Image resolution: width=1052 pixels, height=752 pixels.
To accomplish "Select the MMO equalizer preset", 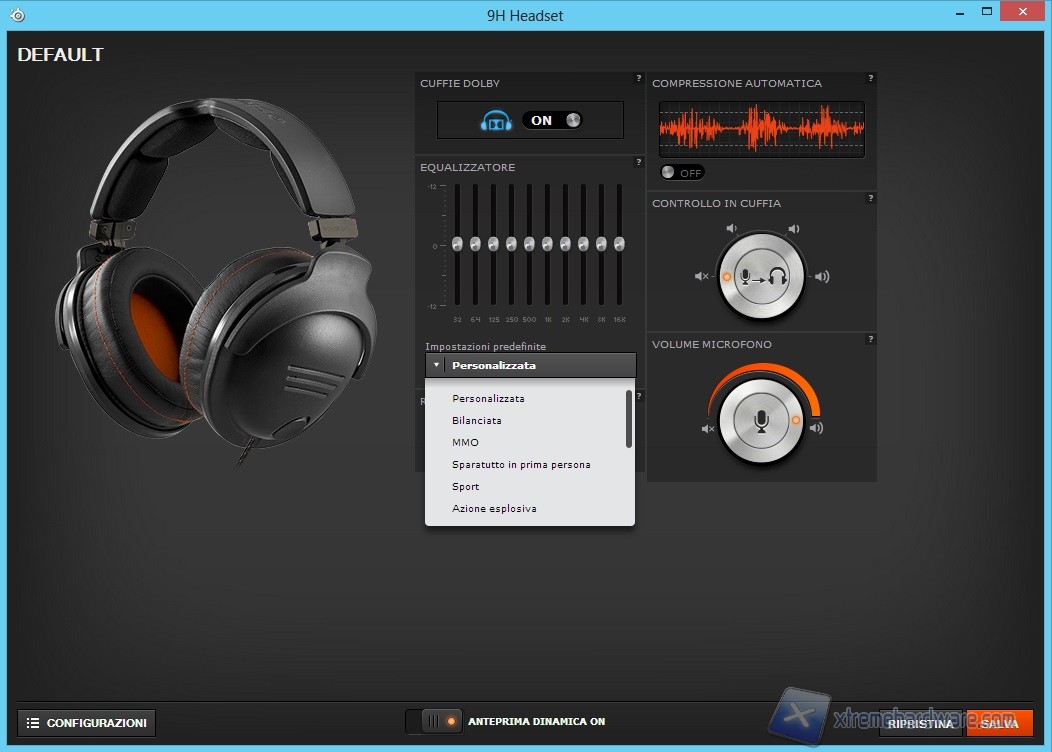I will click(465, 442).
